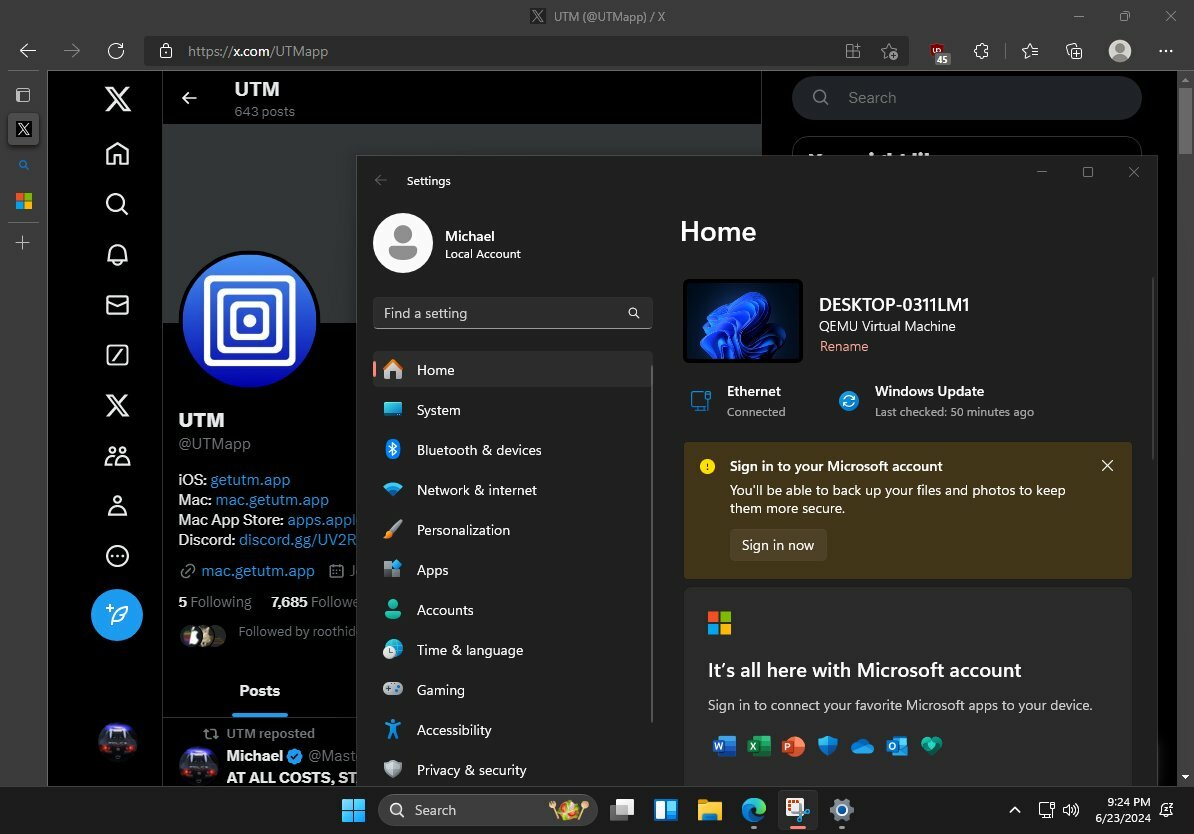Open Messages envelope in X sidebar
1194x834 pixels.
point(117,305)
